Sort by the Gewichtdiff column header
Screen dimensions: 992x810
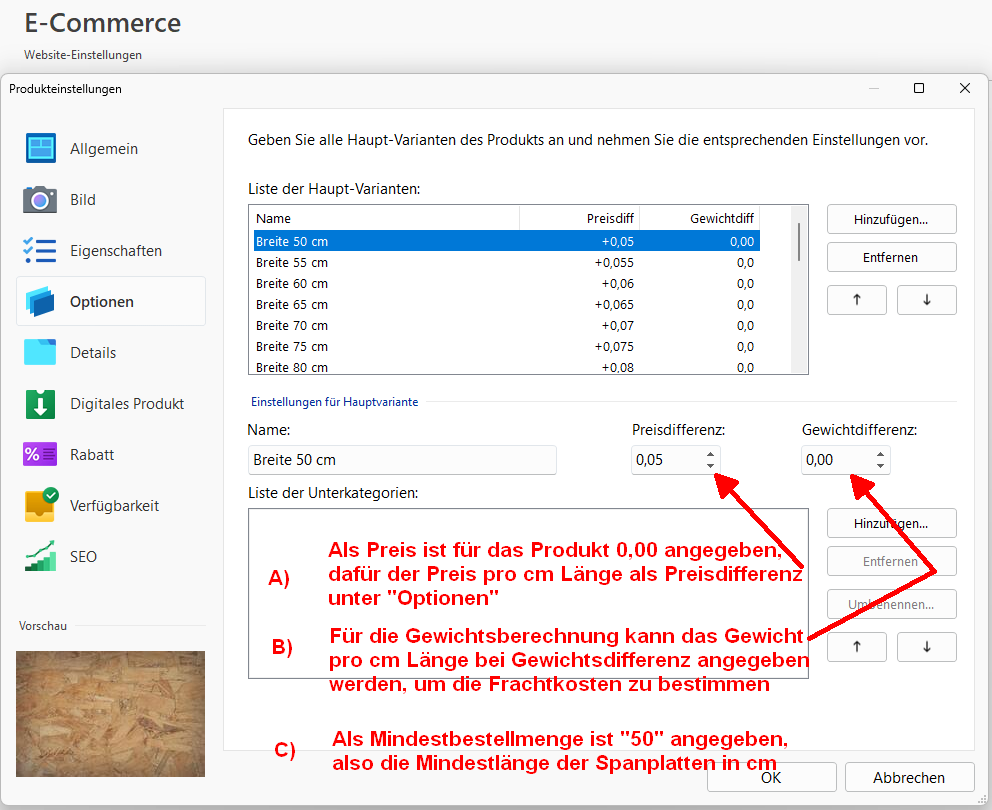tap(700, 218)
